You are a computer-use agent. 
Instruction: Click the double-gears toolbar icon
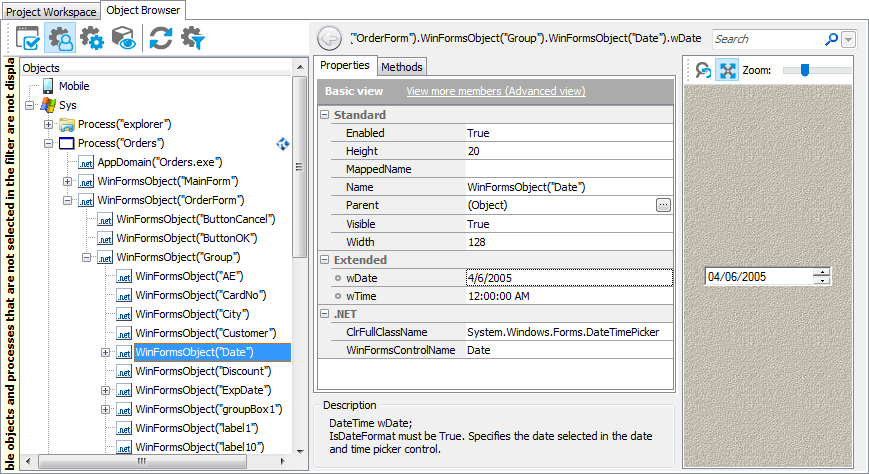point(92,39)
